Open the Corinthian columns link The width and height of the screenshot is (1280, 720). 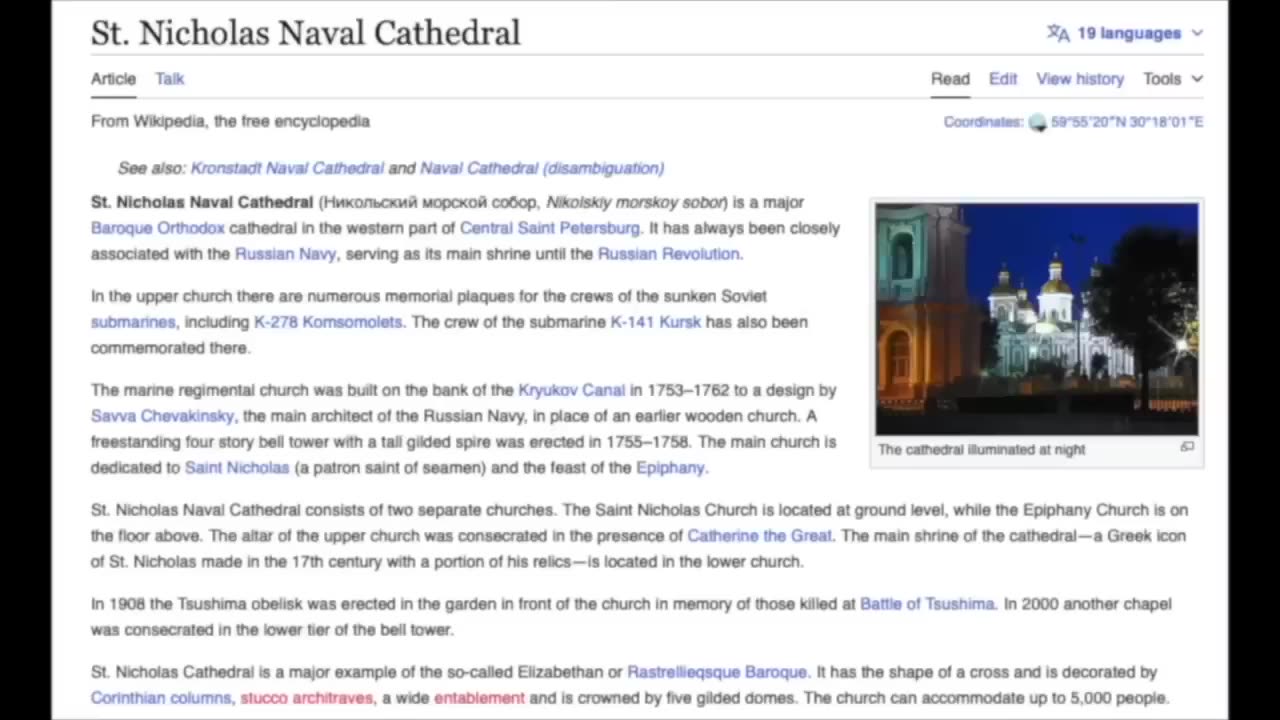point(161,698)
